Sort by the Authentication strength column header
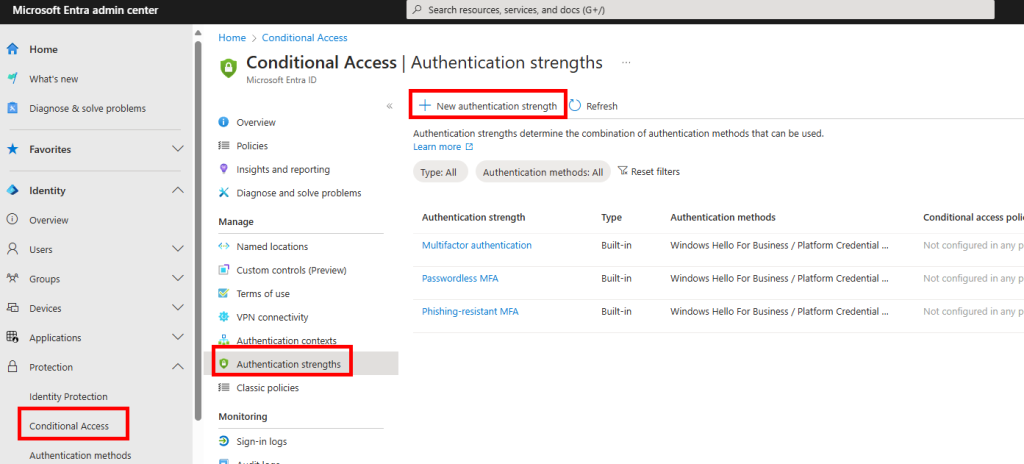The width and height of the screenshot is (1024, 464). click(473, 217)
